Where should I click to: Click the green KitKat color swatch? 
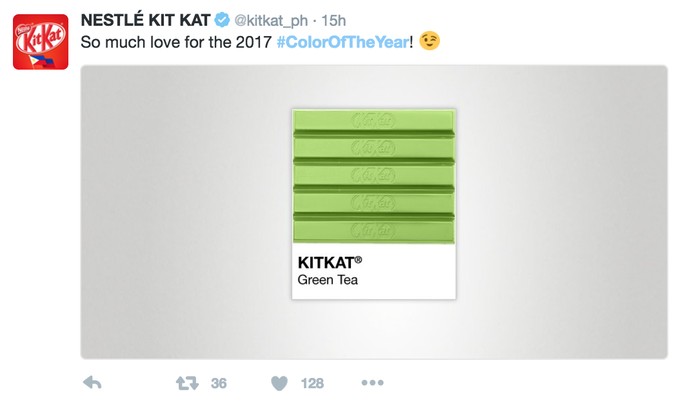[373, 174]
